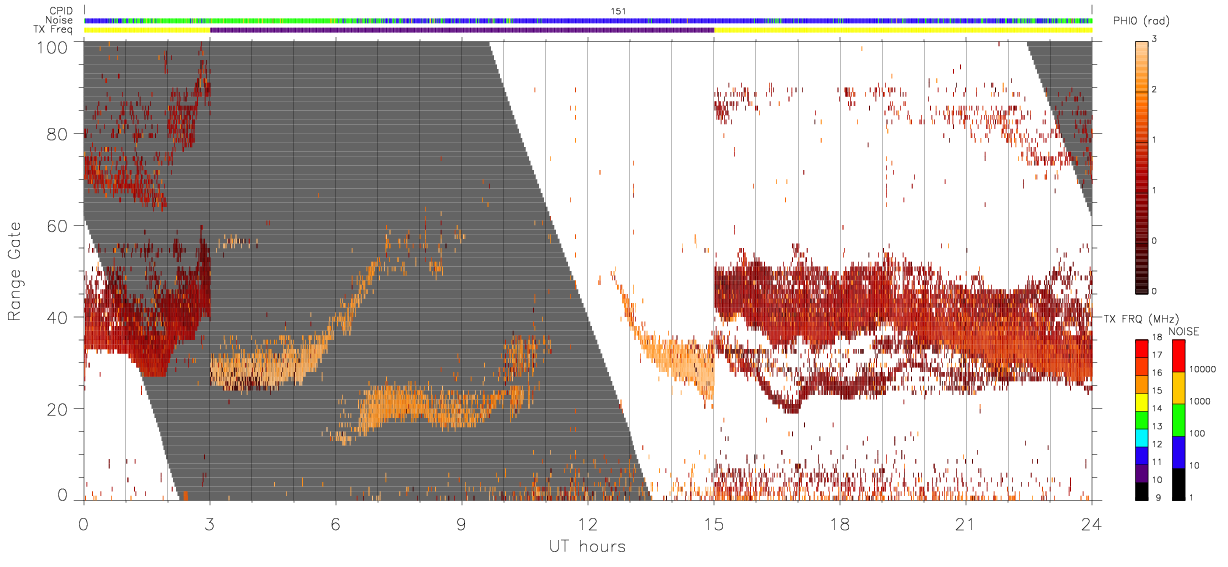Click Range Gate tick label "60"
This screenshot has height=567, width=1228.
point(58,226)
